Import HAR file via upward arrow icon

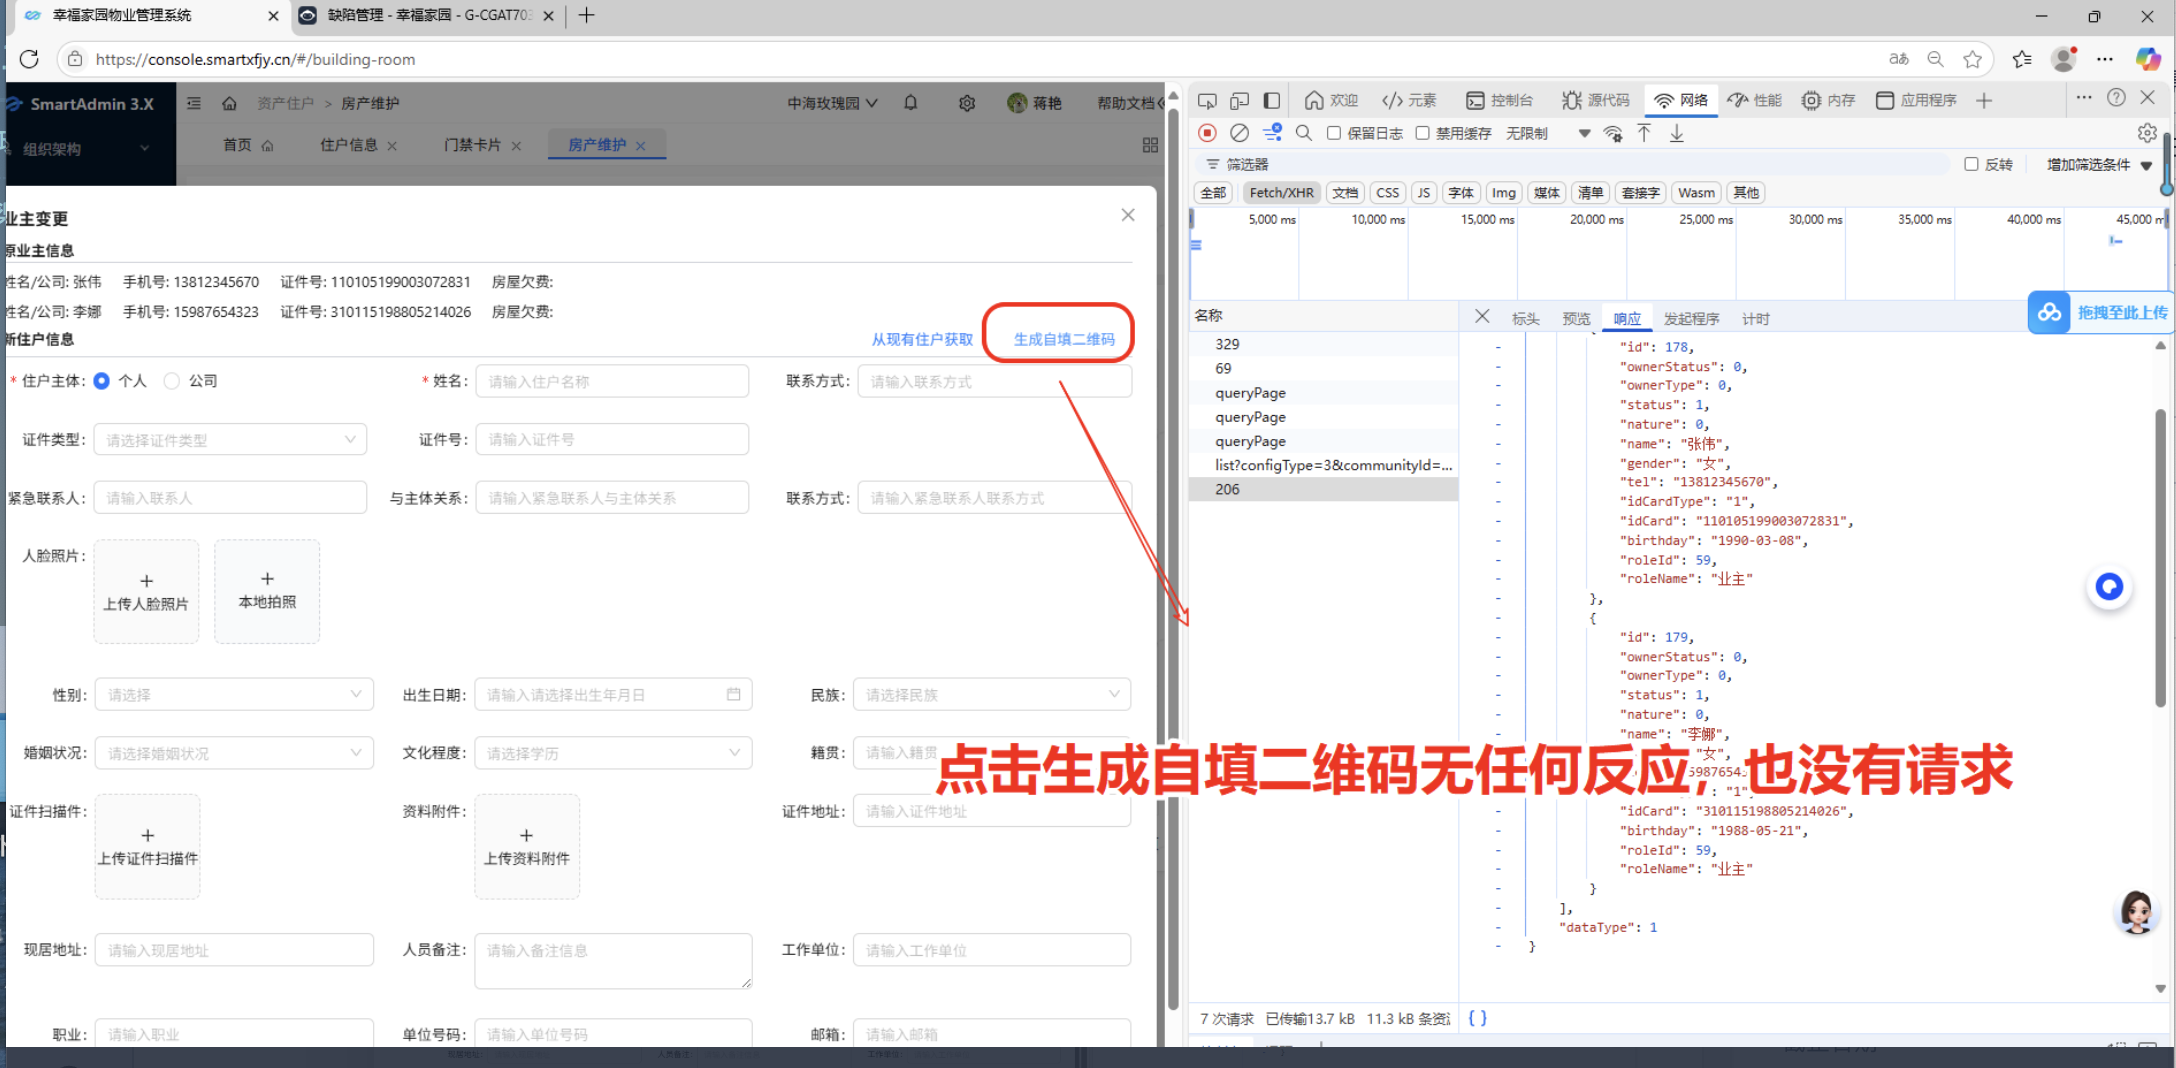point(1645,132)
